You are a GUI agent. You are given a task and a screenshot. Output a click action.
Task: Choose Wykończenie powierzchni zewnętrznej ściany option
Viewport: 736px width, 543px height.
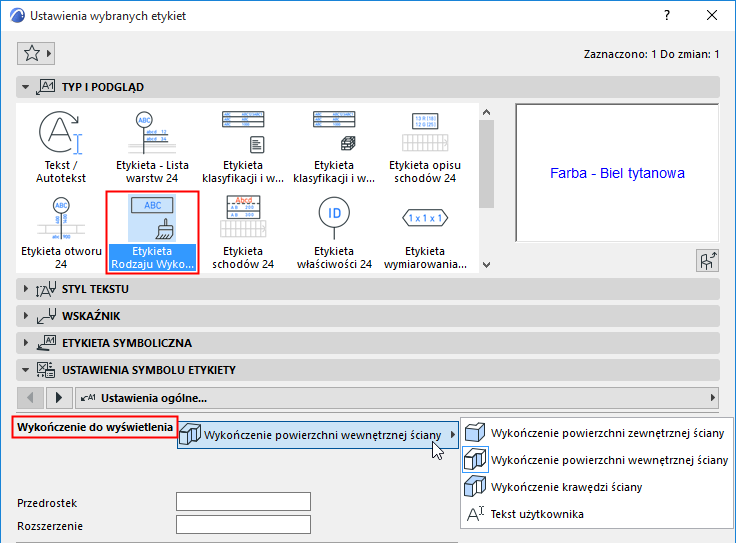coord(596,433)
